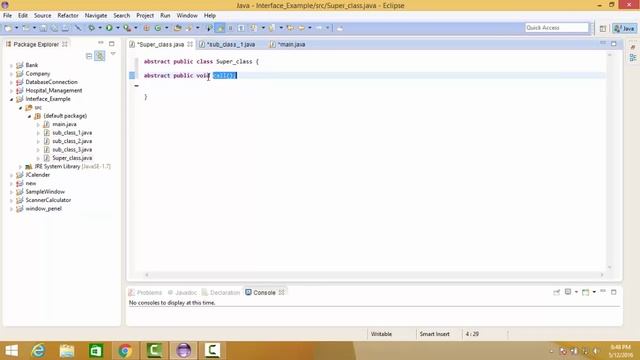The width and height of the screenshot is (640, 360).
Task: Maximize the Console panel
Action: [x=613, y=292]
